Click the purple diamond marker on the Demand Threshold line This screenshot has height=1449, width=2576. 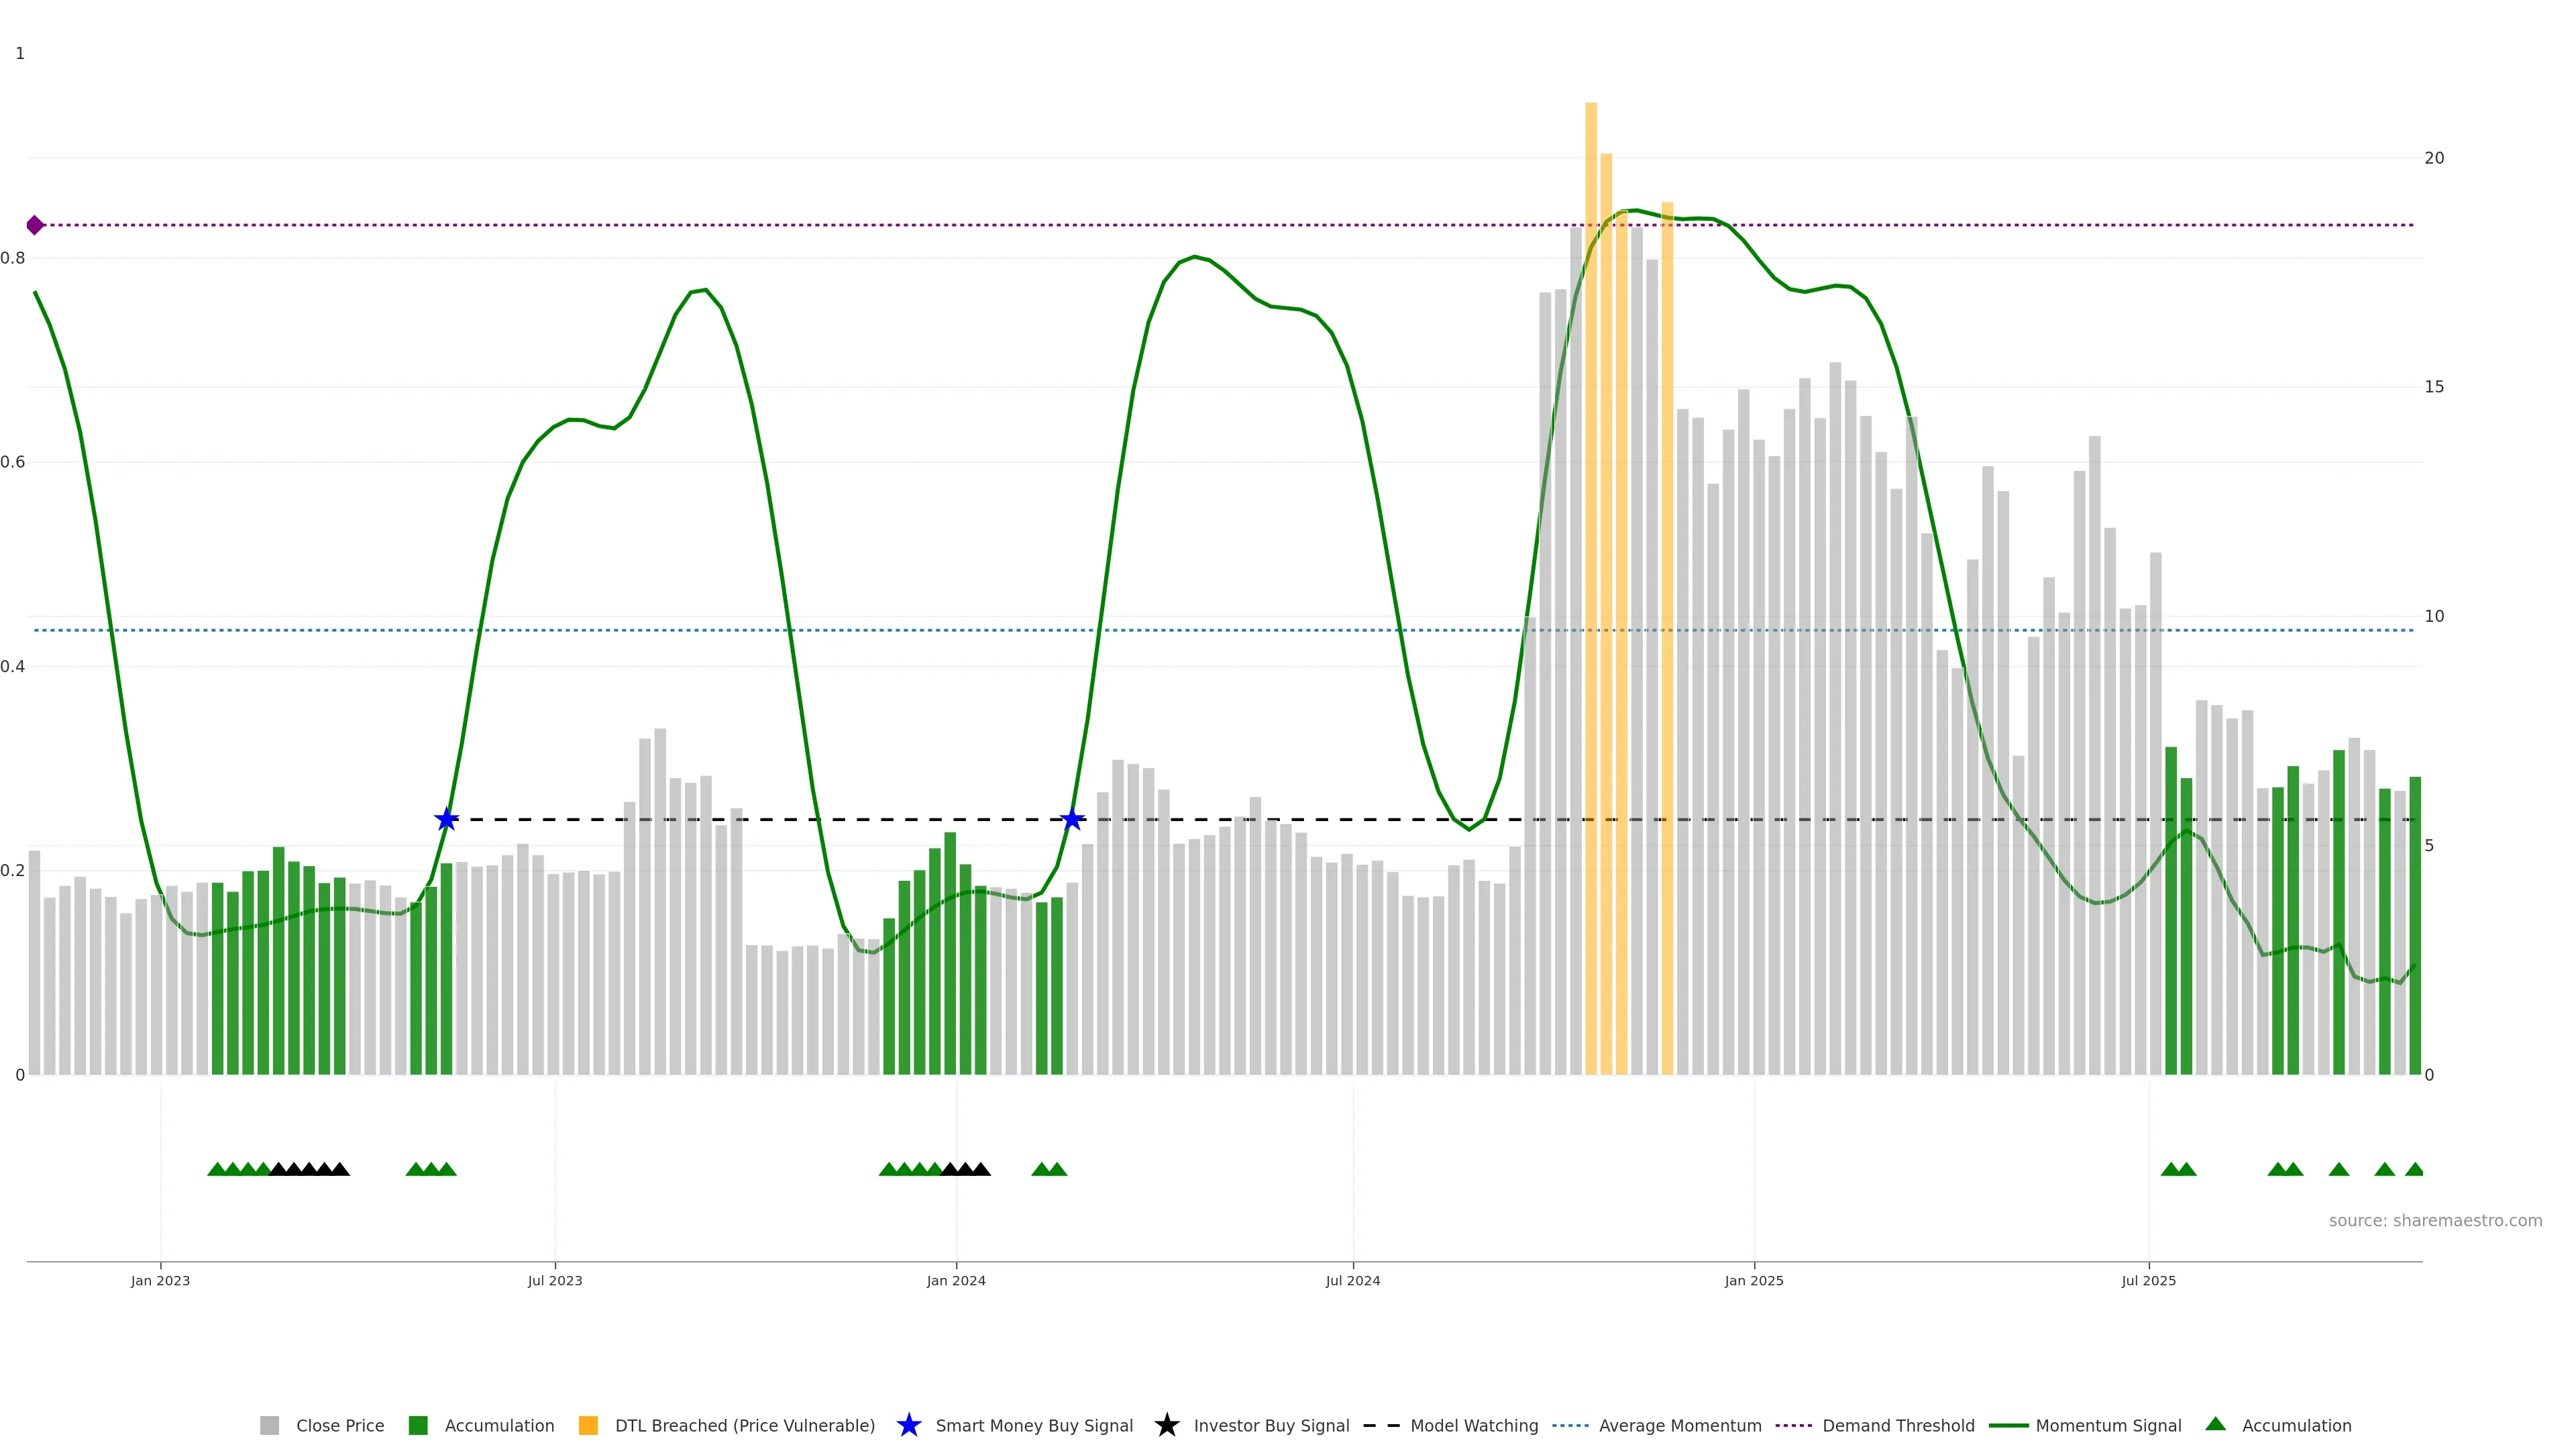[35, 225]
